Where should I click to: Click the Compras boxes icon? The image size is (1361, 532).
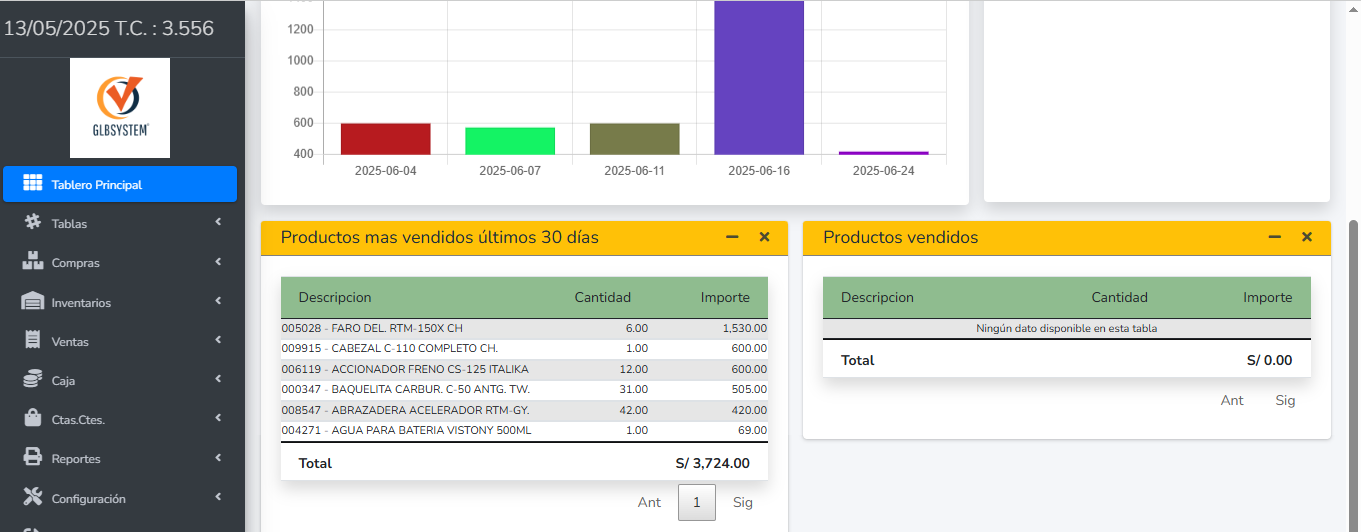(32, 262)
